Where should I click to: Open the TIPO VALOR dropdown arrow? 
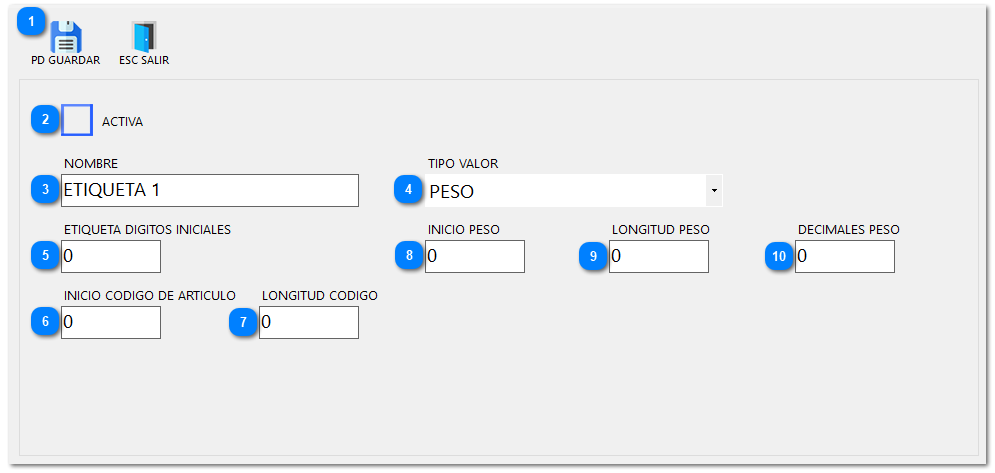(x=713, y=190)
